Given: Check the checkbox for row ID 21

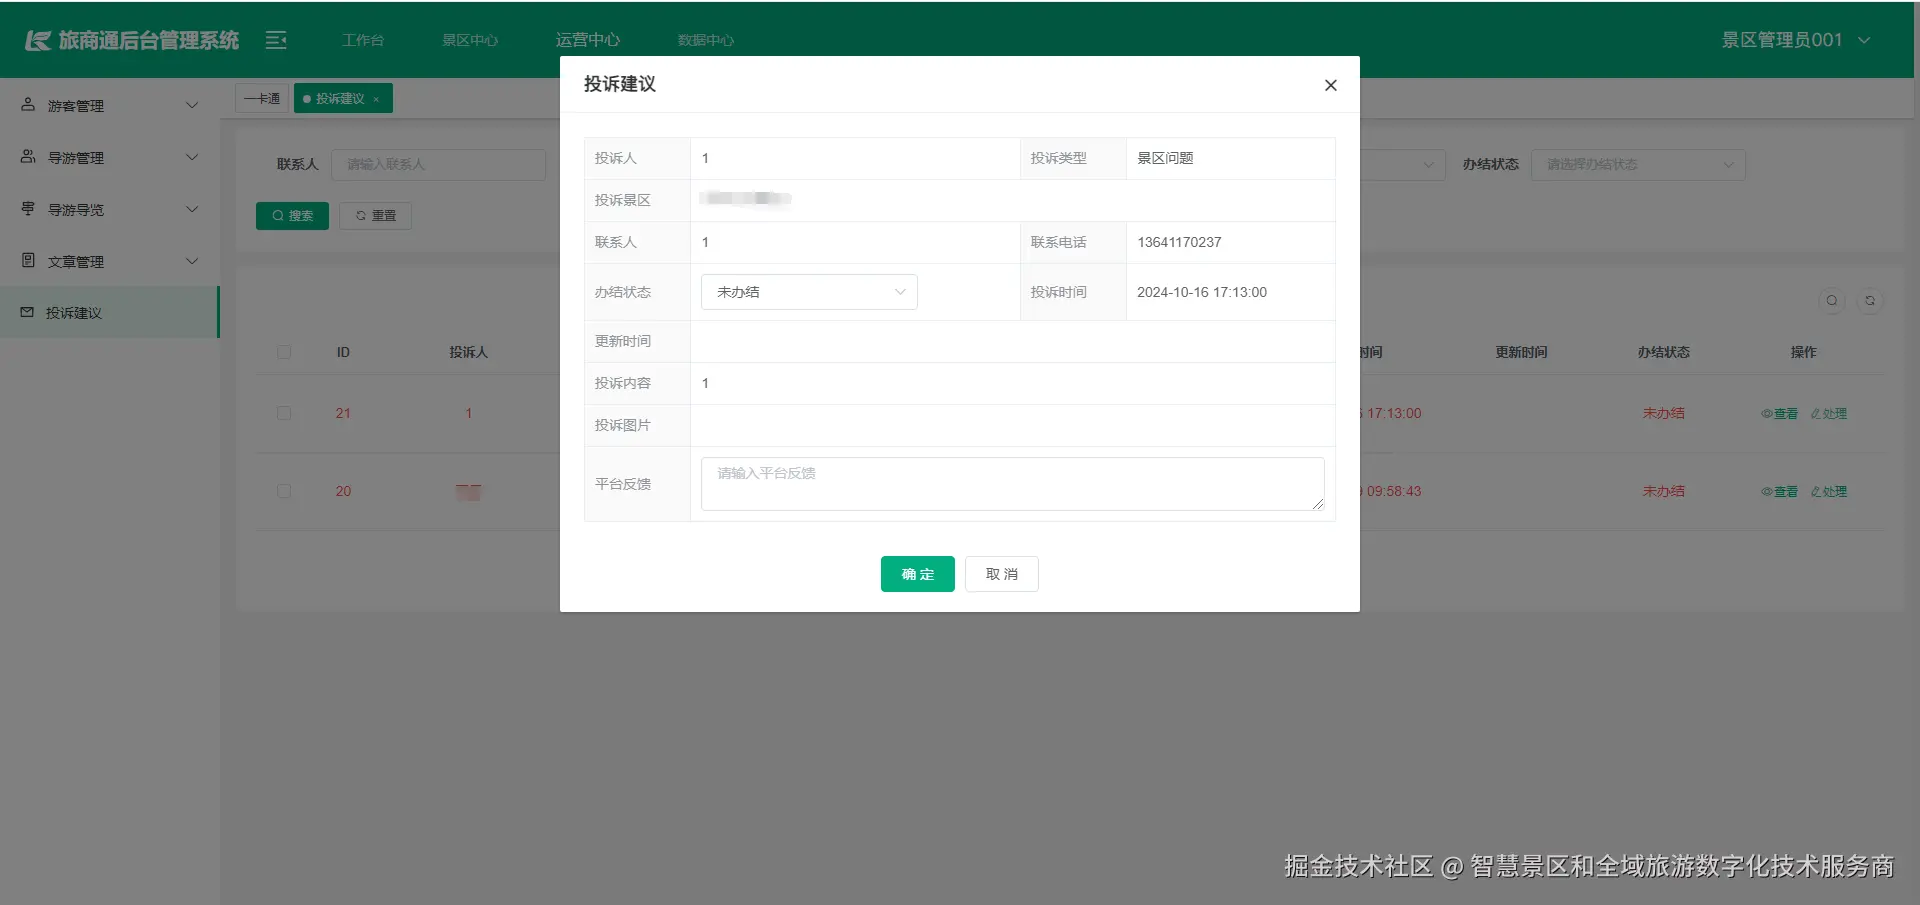Looking at the screenshot, I should click(x=284, y=413).
